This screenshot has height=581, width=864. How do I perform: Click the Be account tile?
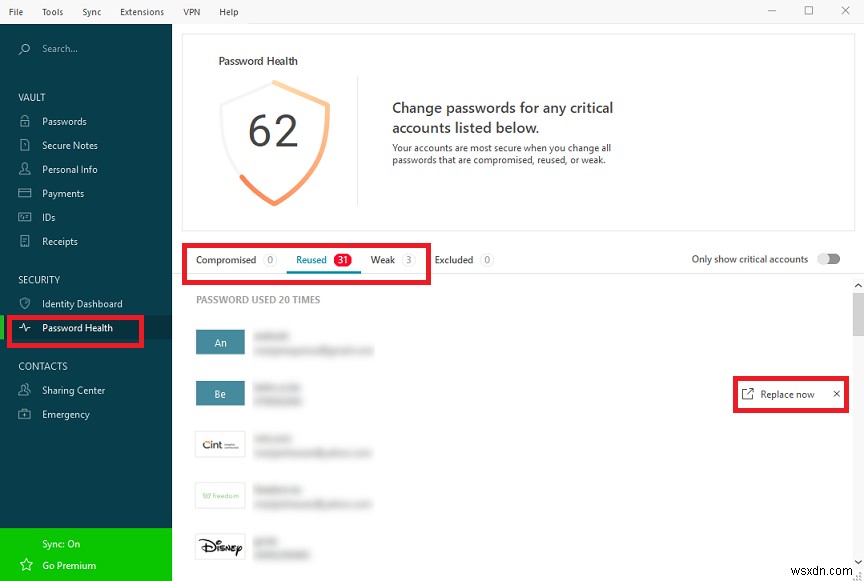pyautogui.click(x=220, y=394)
